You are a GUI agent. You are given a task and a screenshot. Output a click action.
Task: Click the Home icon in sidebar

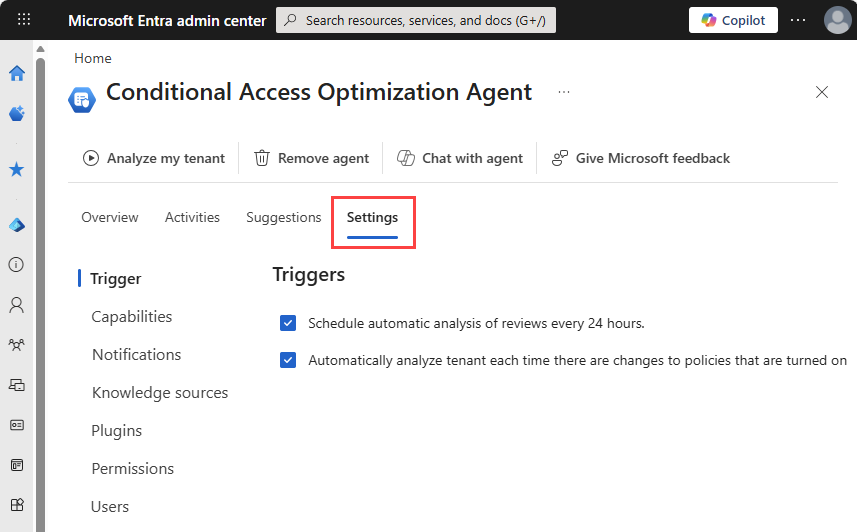pos(16,73)
